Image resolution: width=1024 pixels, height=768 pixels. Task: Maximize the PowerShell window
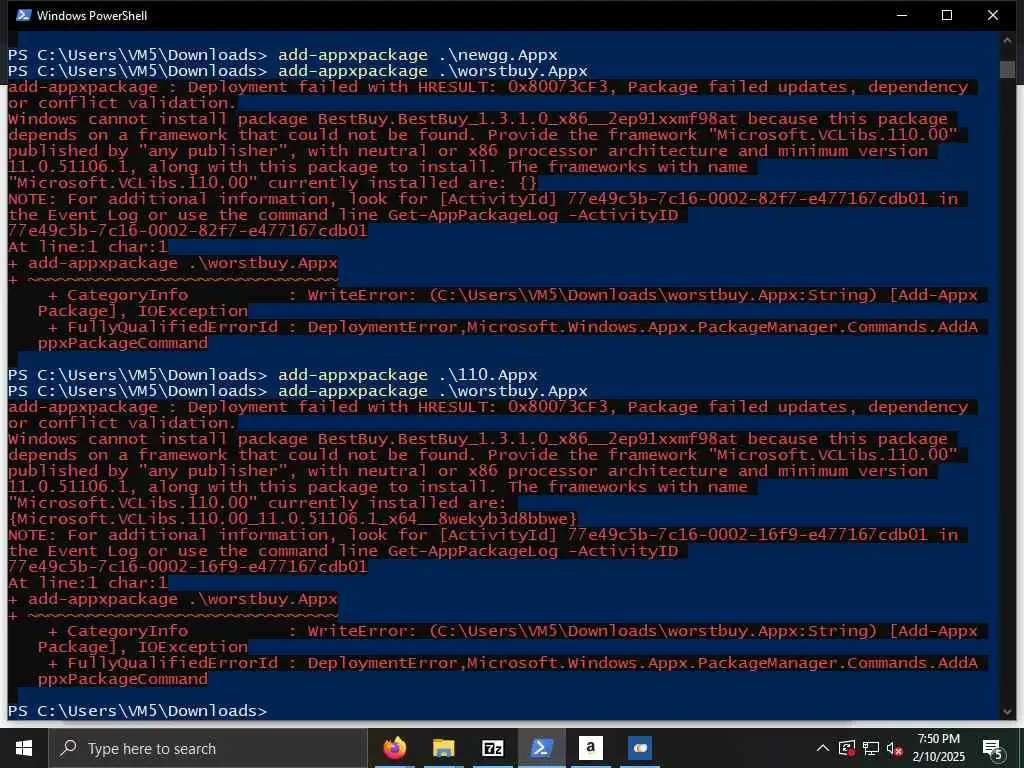947,15
